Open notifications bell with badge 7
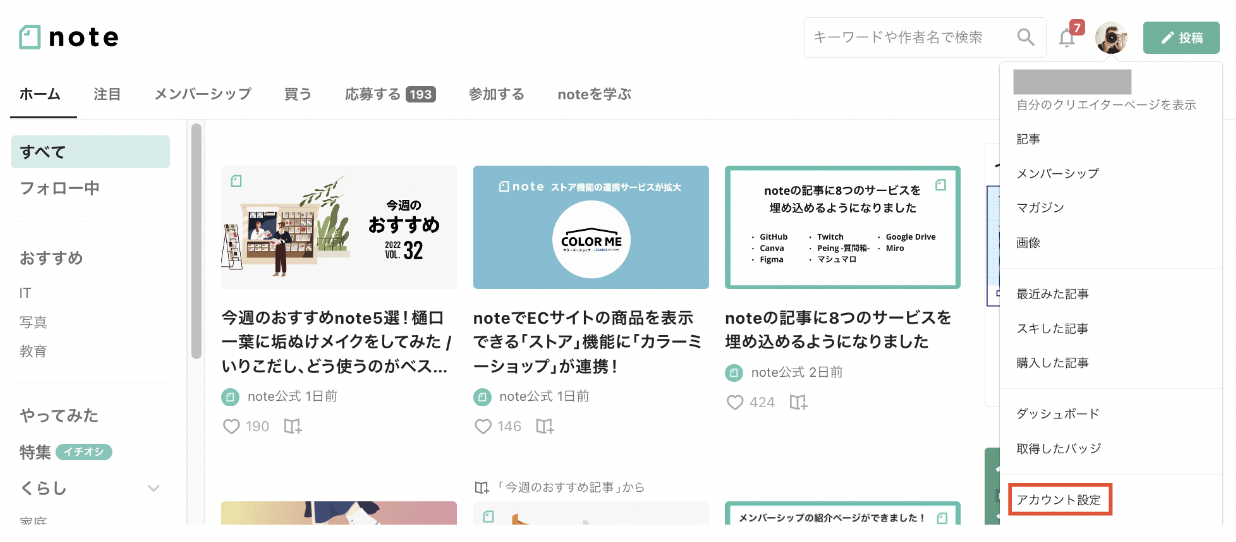This screenshot has width=1236, height=542. click(1068, 37)
